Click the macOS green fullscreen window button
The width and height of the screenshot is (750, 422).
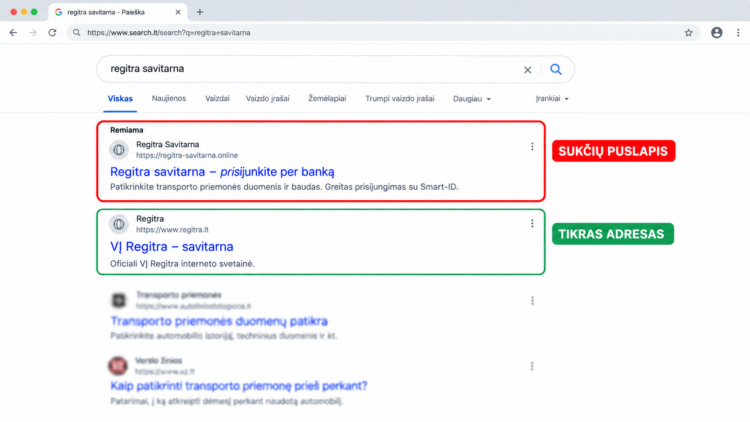click(x=34, y=12)
